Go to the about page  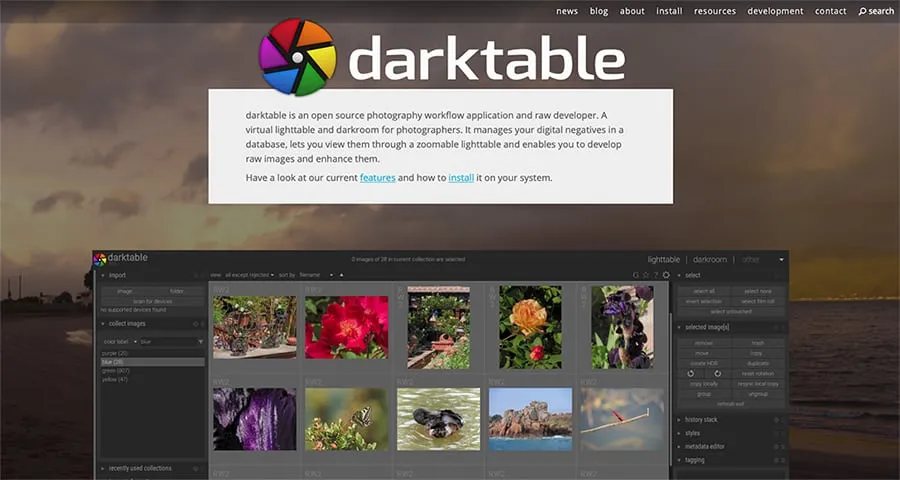[x=632, y=11]
